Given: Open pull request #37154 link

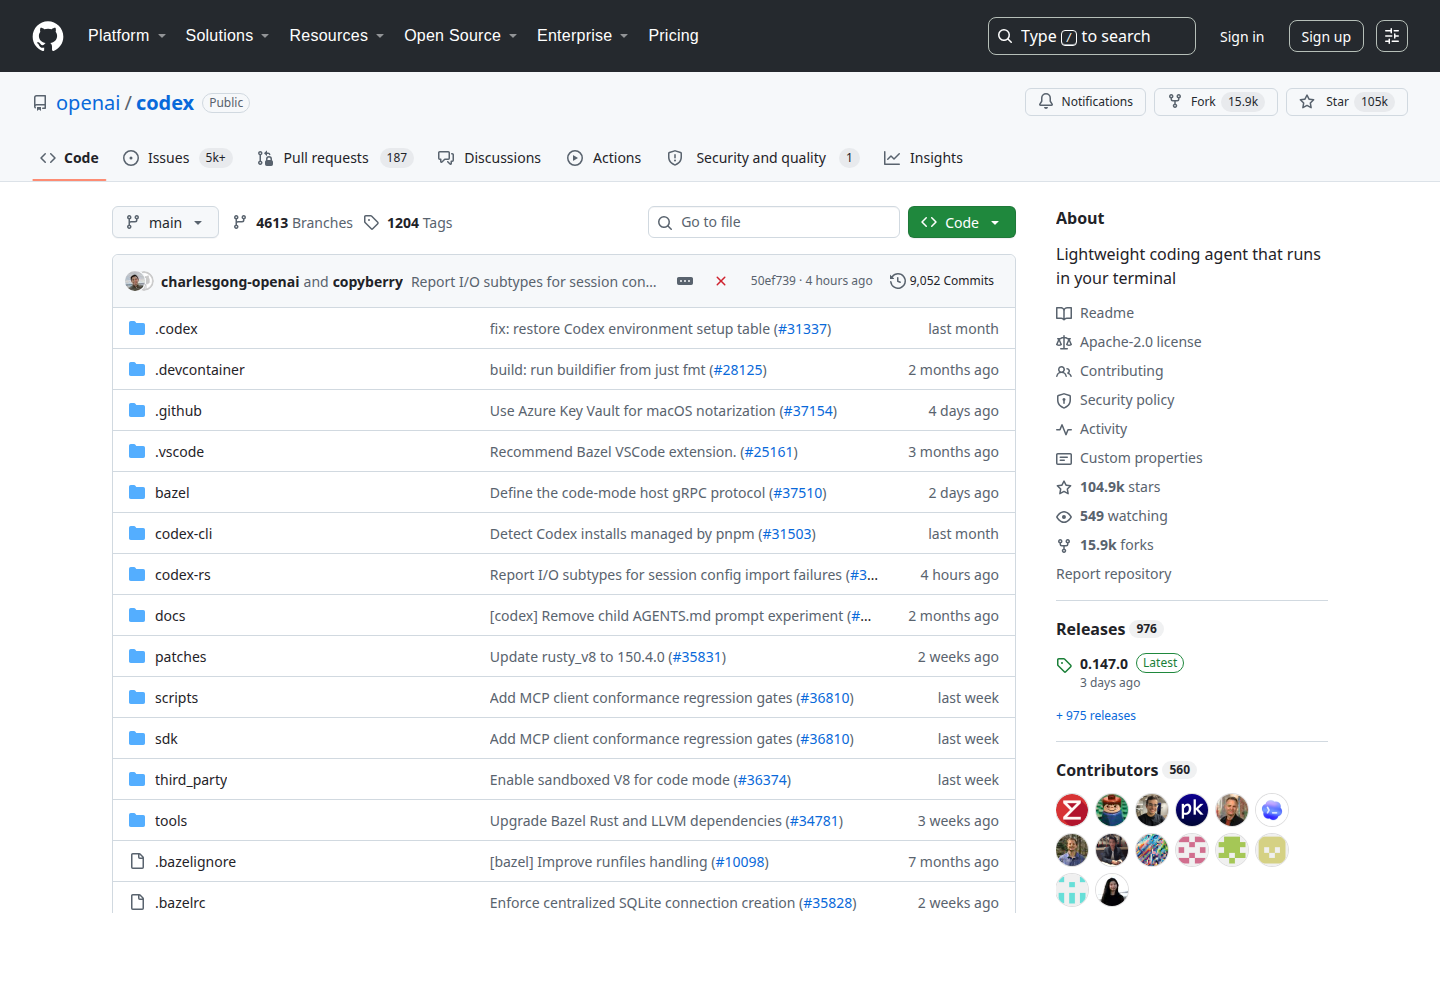Looking at the screenshot, I should [808, 411].
